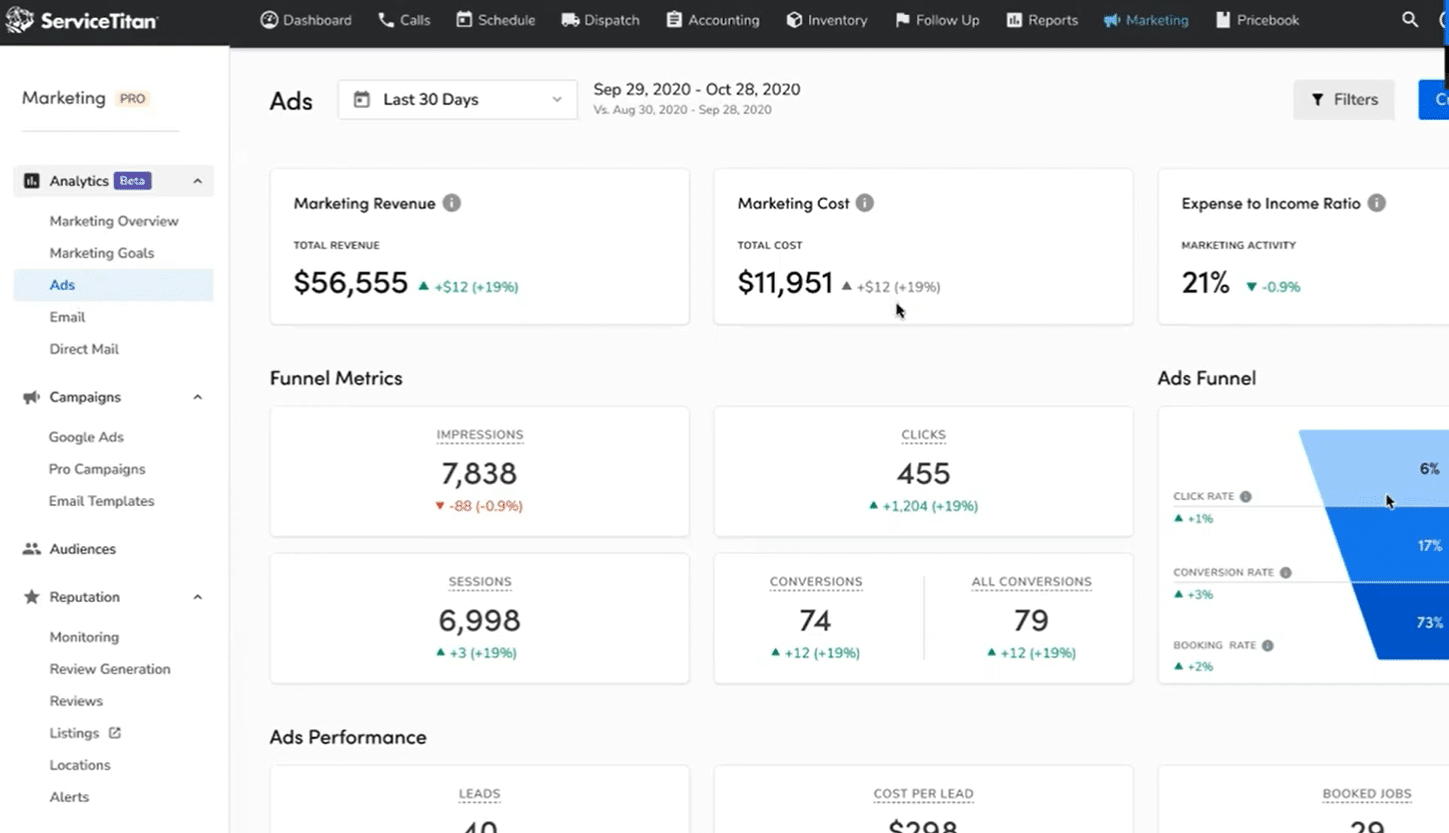Click the info icon beside Booking Rate
Screen dimensions: 1449x833
[1268, 646]
